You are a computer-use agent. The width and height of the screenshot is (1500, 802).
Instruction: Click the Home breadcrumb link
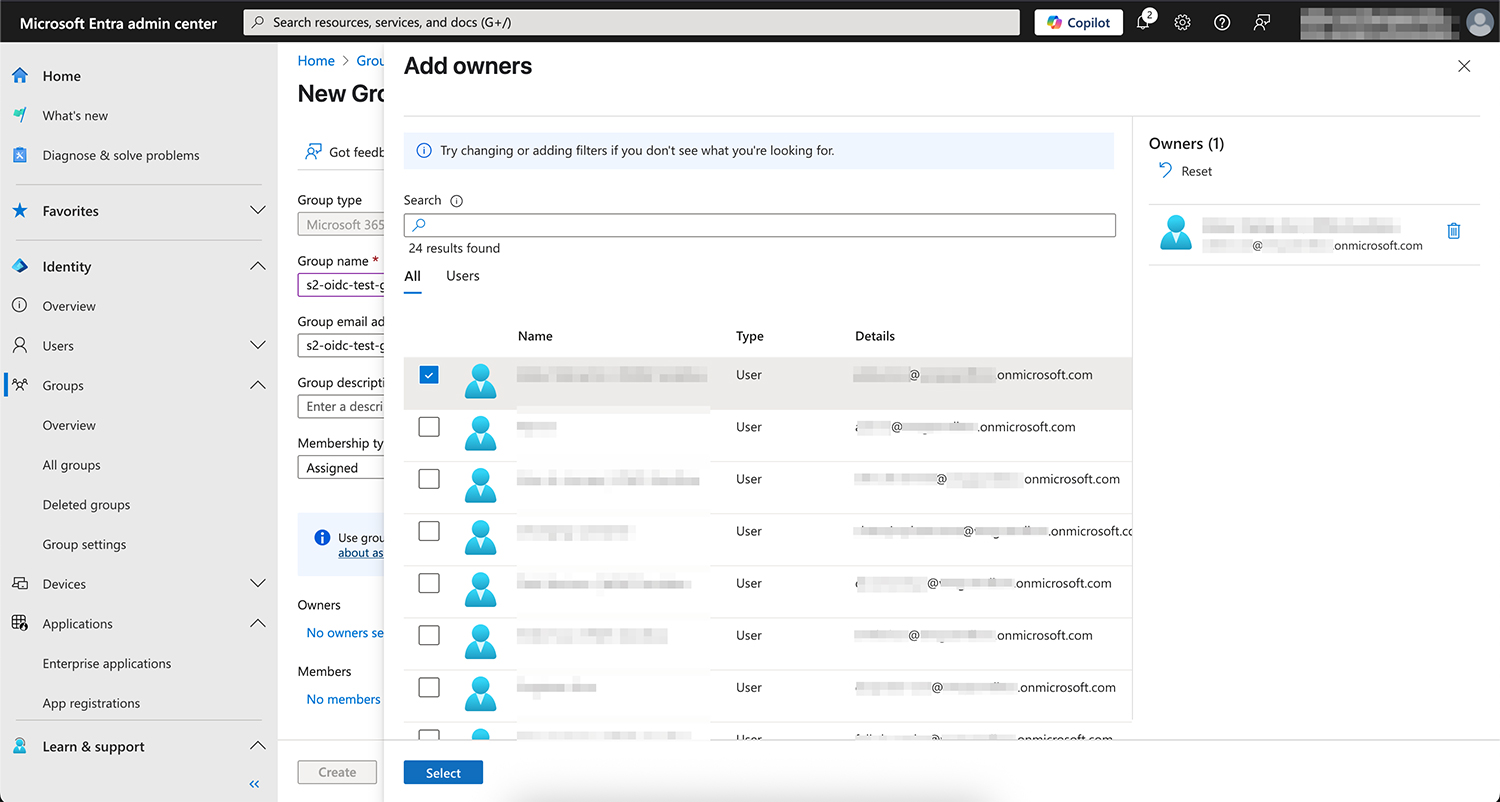click(316, 61)
